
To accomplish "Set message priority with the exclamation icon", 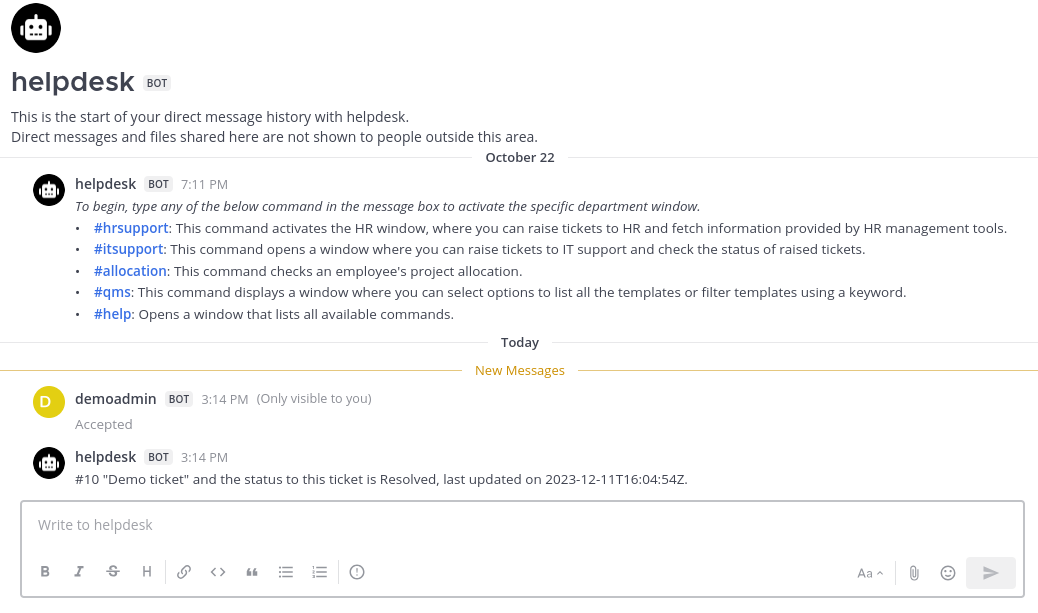I will (357, 572).
